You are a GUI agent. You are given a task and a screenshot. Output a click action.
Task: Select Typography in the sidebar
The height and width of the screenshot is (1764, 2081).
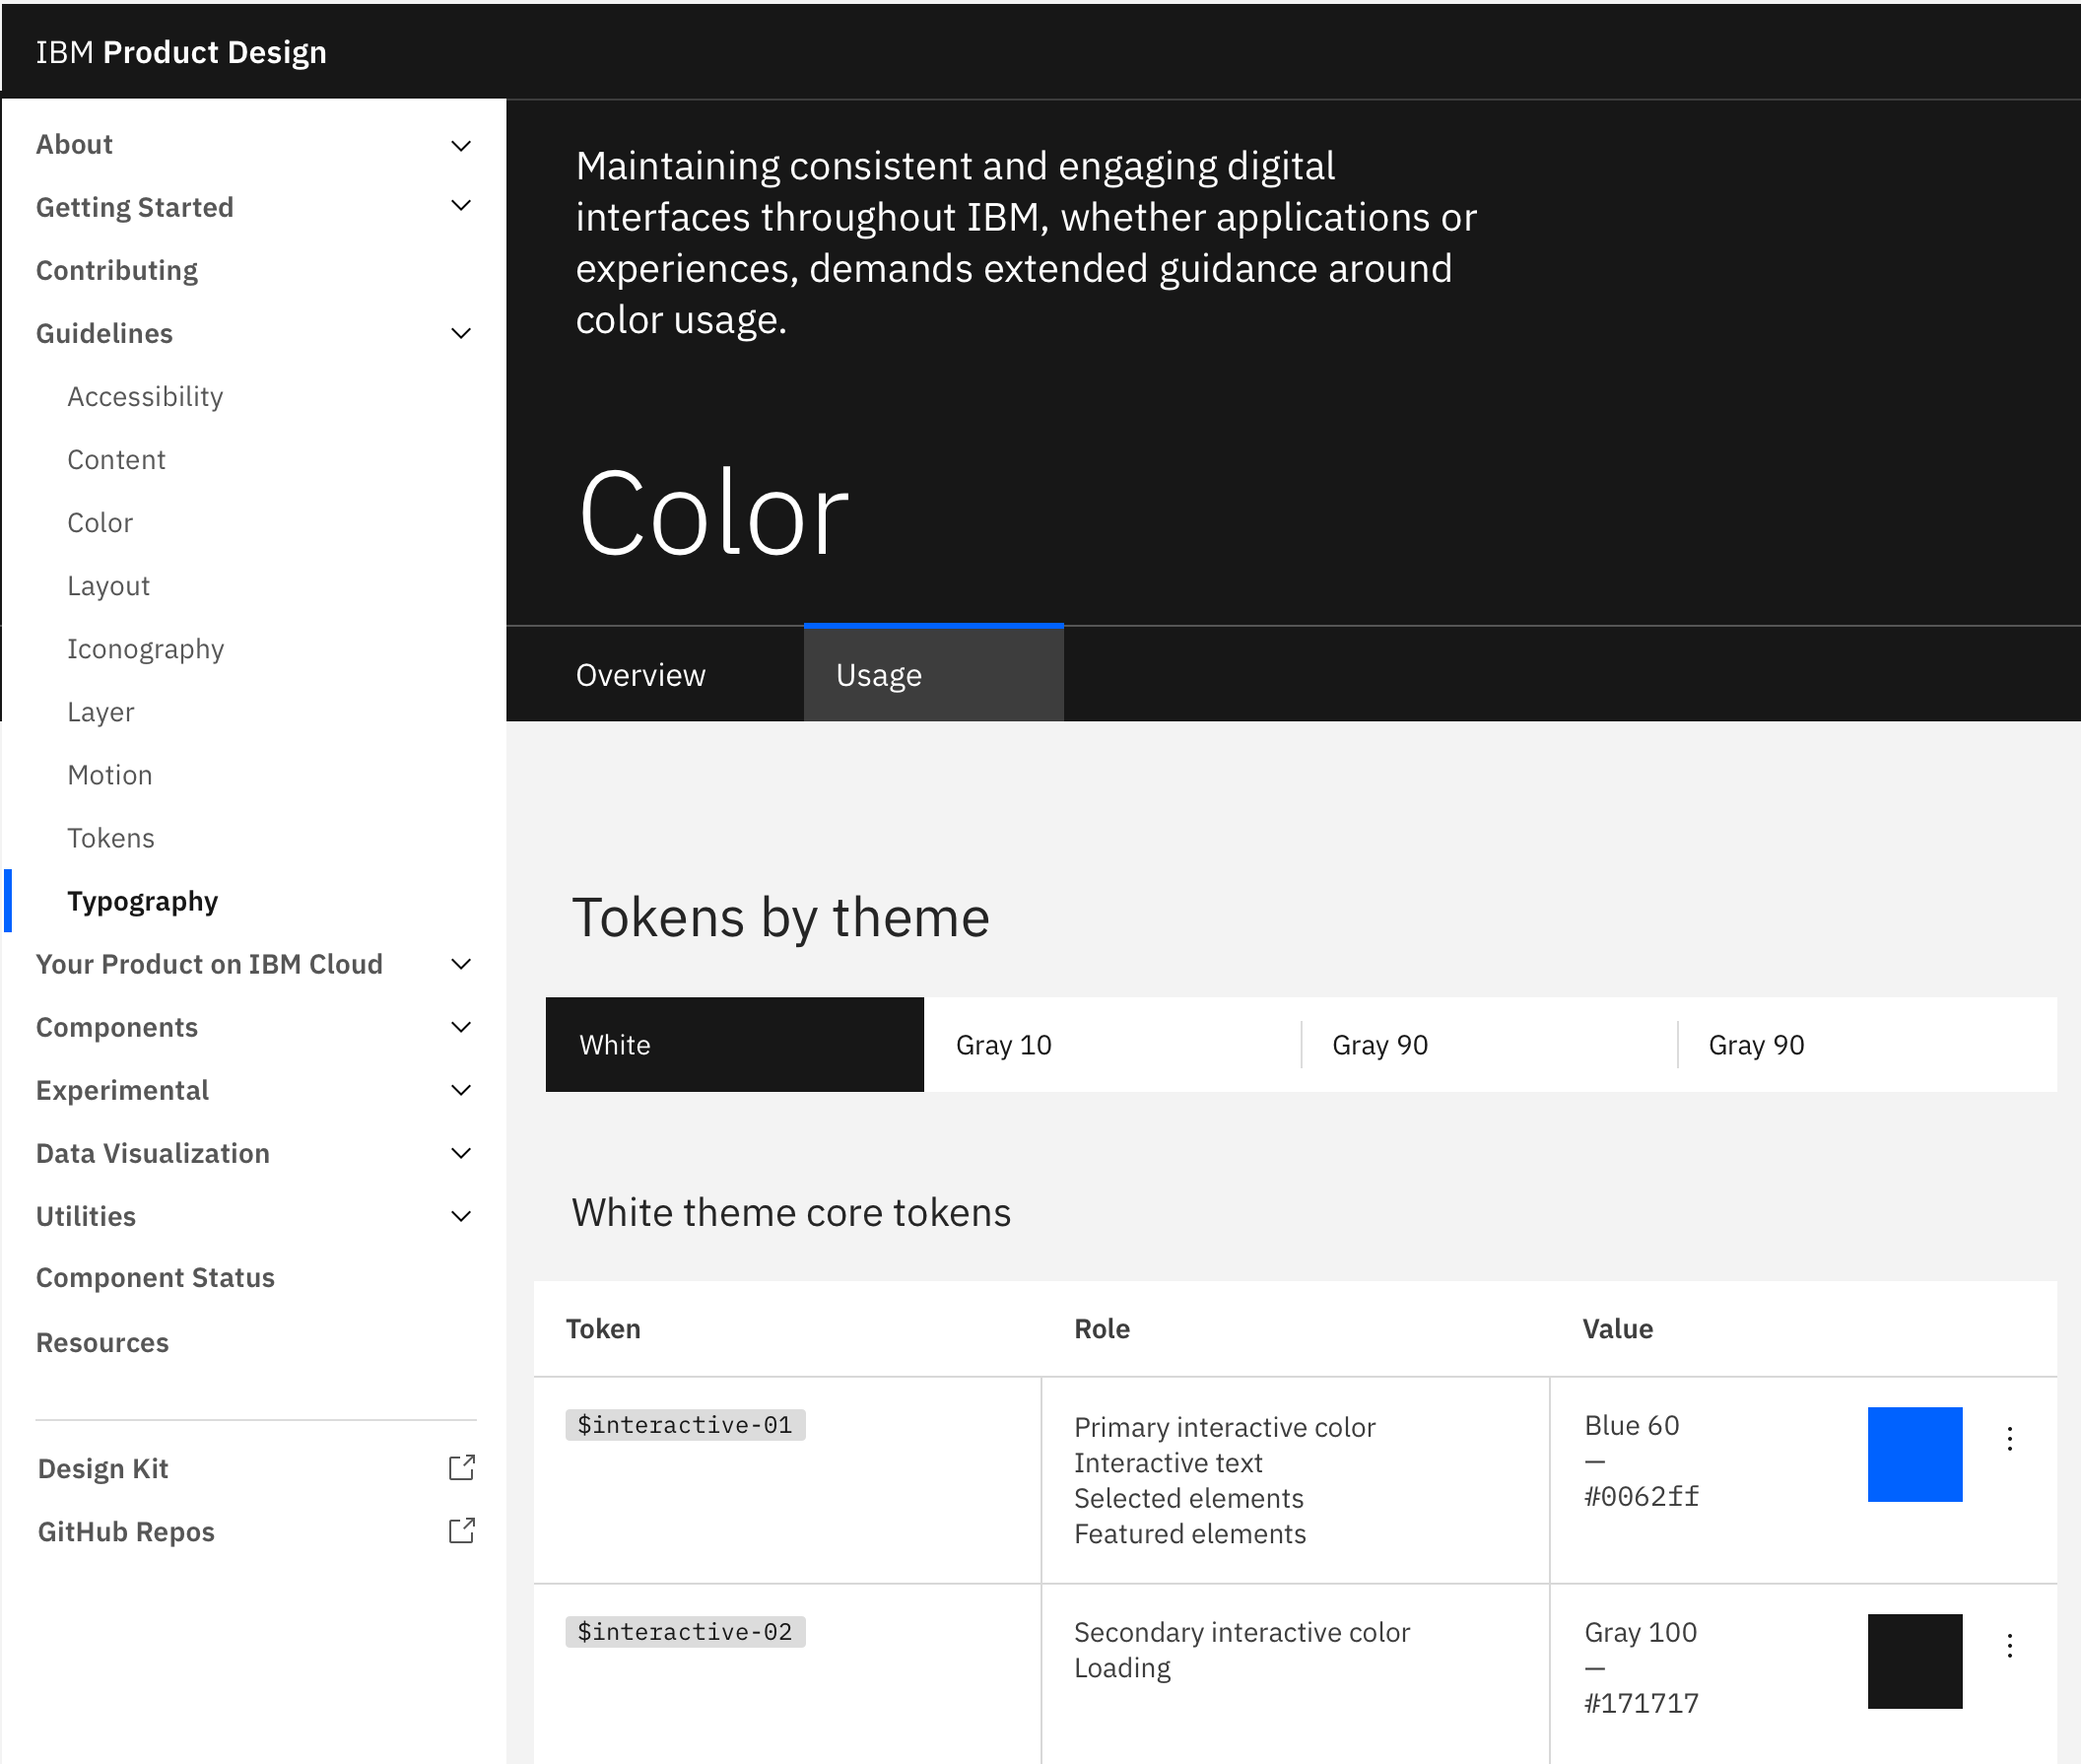tap(143, 900)
